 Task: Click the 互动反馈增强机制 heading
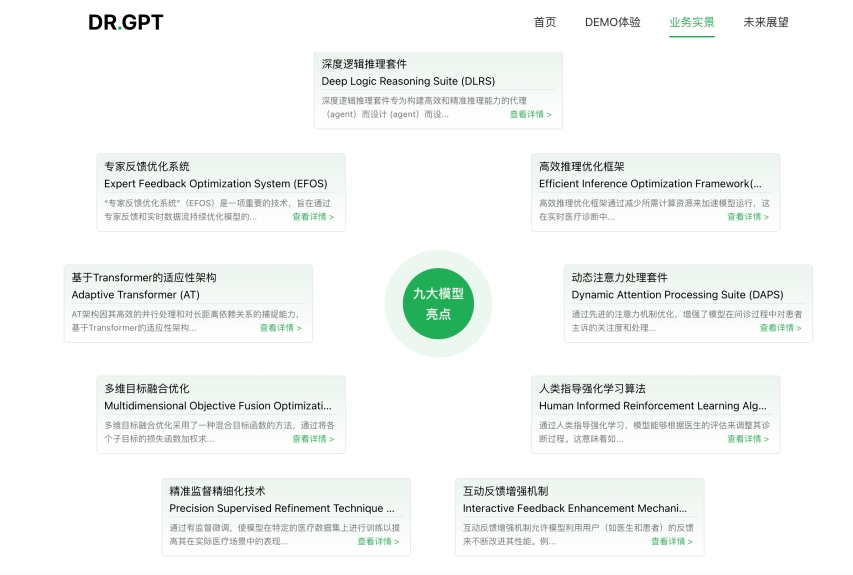pos(505,491)
